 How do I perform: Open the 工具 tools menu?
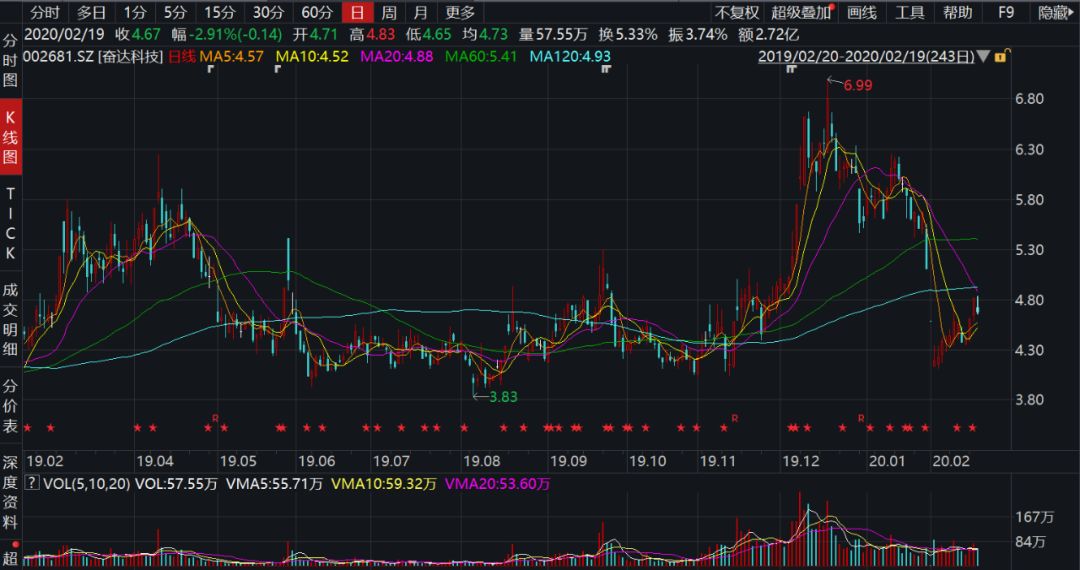coord(909,13)
